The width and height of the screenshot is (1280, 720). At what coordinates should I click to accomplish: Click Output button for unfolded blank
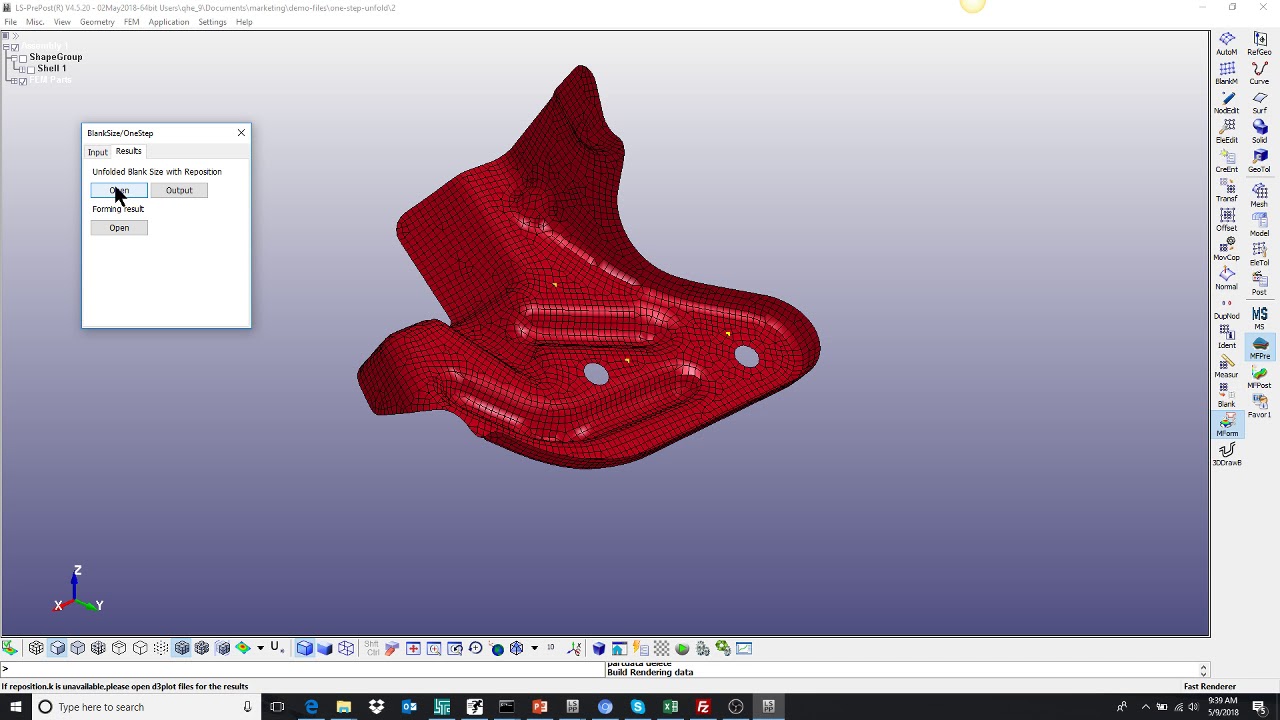[179, 190]
